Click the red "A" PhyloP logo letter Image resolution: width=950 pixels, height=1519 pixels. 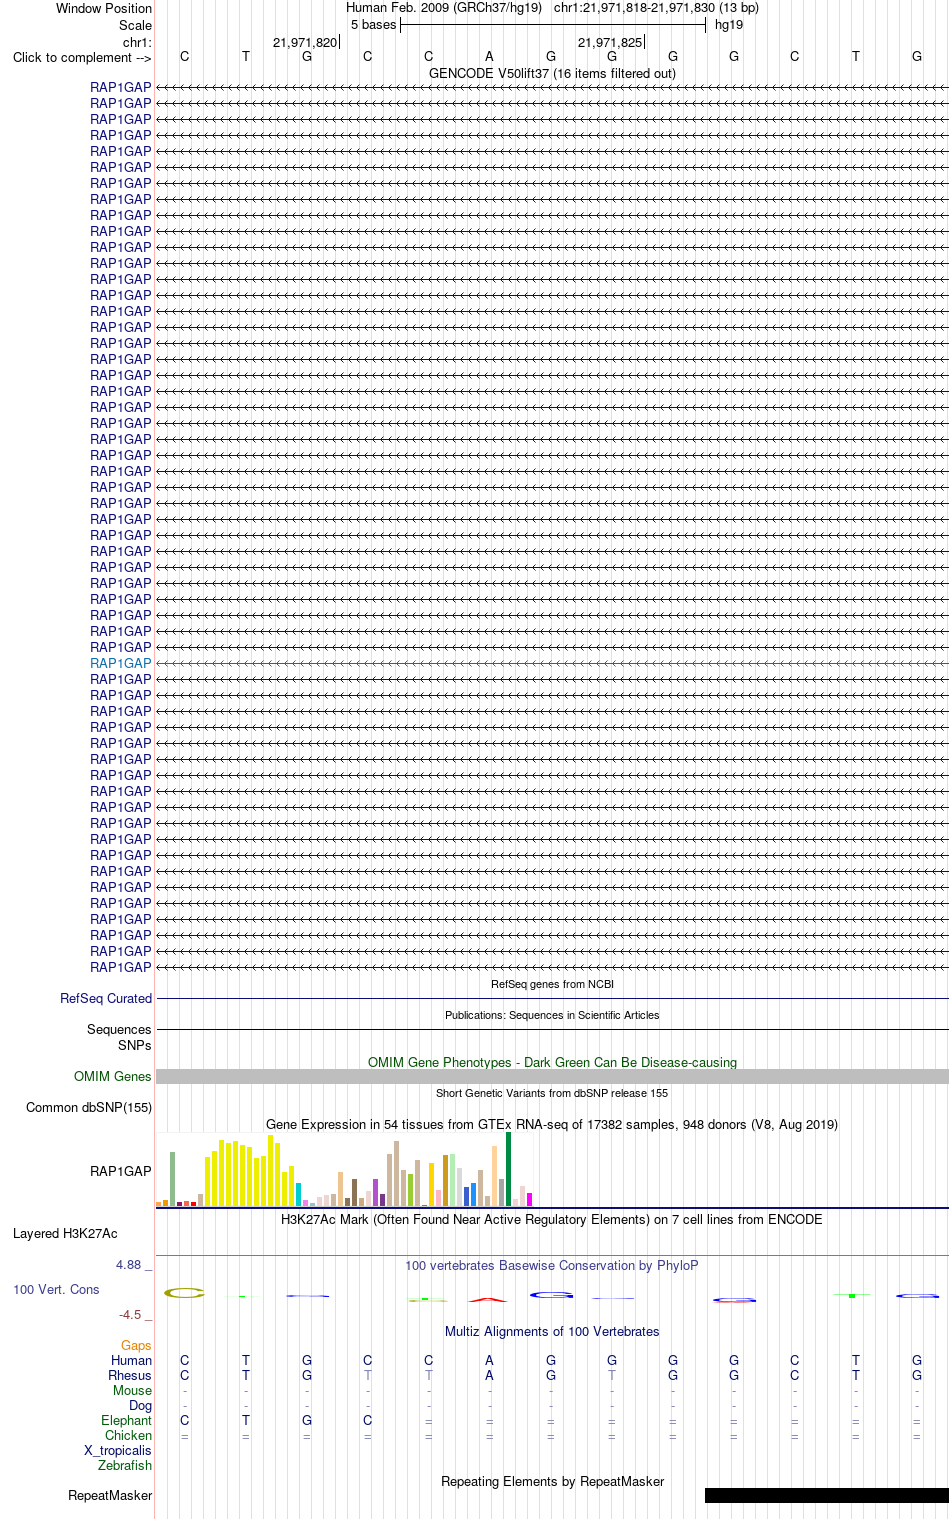pos(488,1299)
